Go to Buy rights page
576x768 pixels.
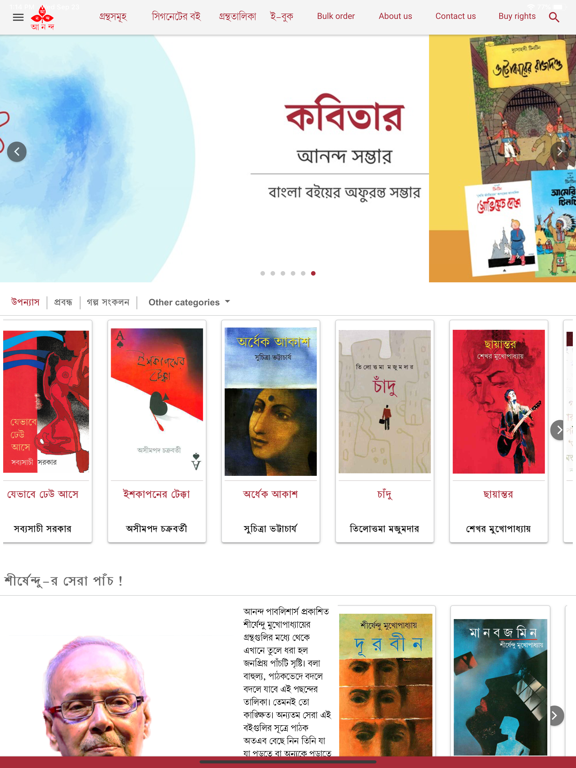click(x=517, y=16)
